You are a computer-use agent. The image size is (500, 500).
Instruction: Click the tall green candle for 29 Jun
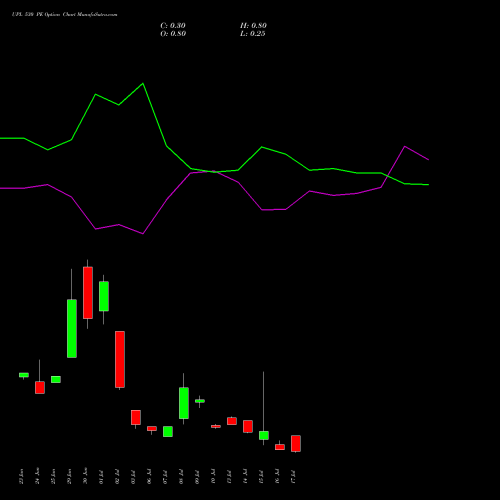click(72, 328)
